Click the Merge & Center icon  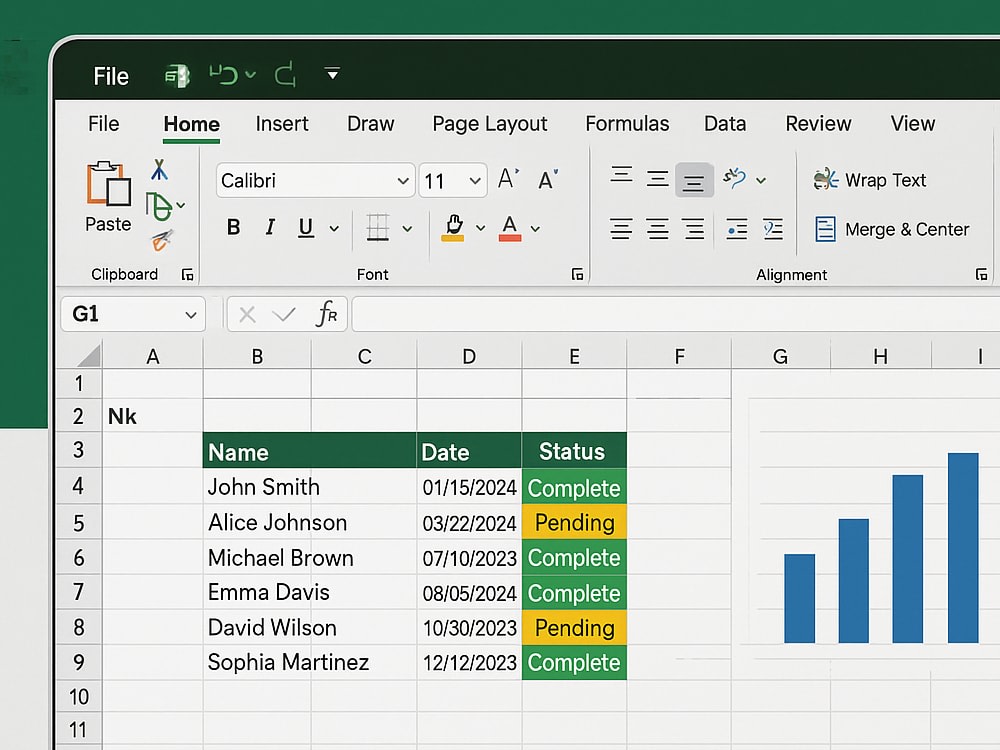[x=825, y=229]
